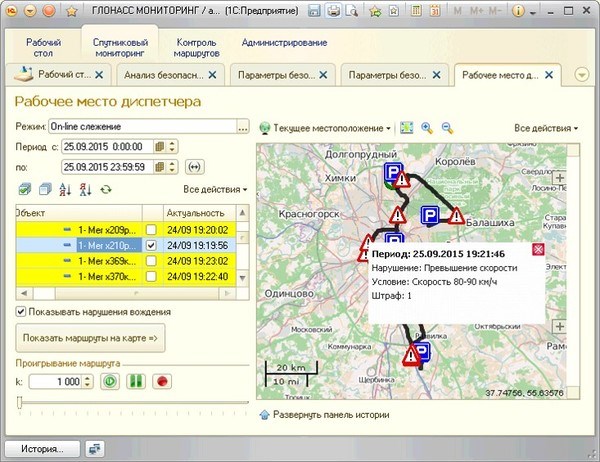The image size is (600, 462).
Task: Open Все действия menu above object list
Action: point(215,189)
